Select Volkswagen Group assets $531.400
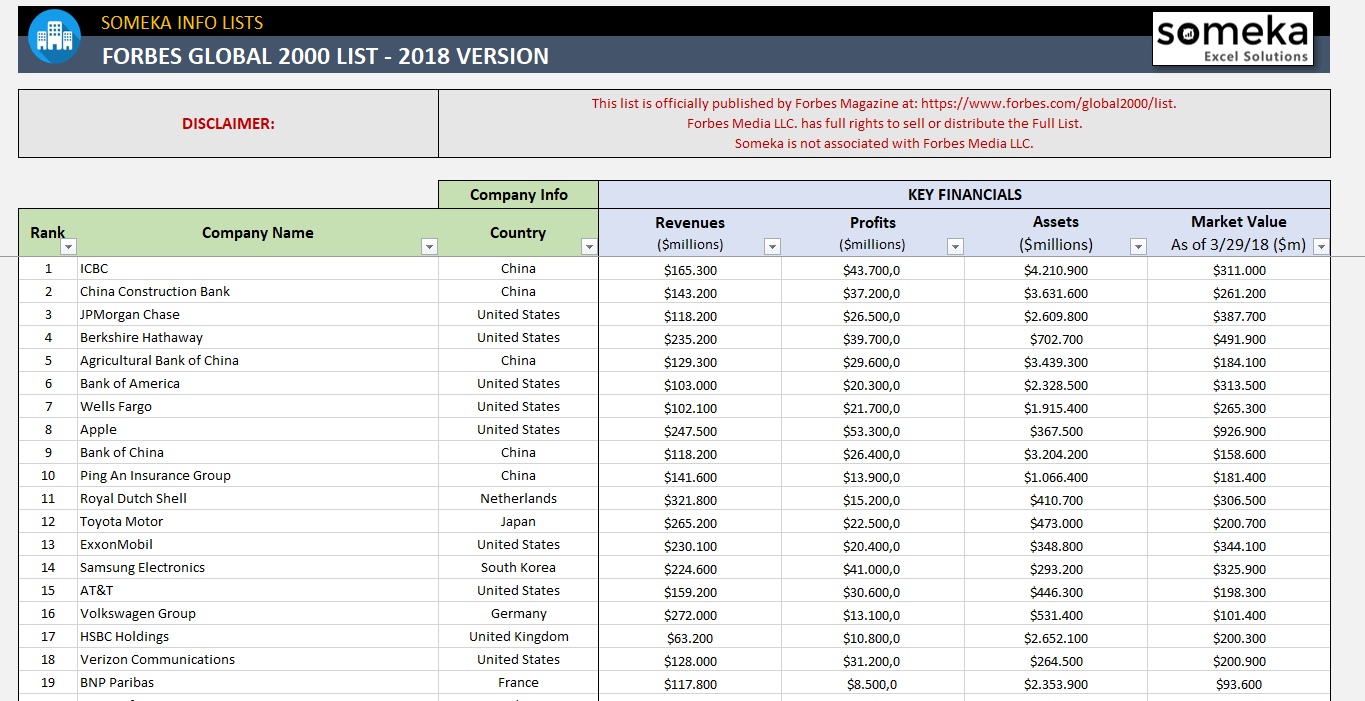 1056,615
